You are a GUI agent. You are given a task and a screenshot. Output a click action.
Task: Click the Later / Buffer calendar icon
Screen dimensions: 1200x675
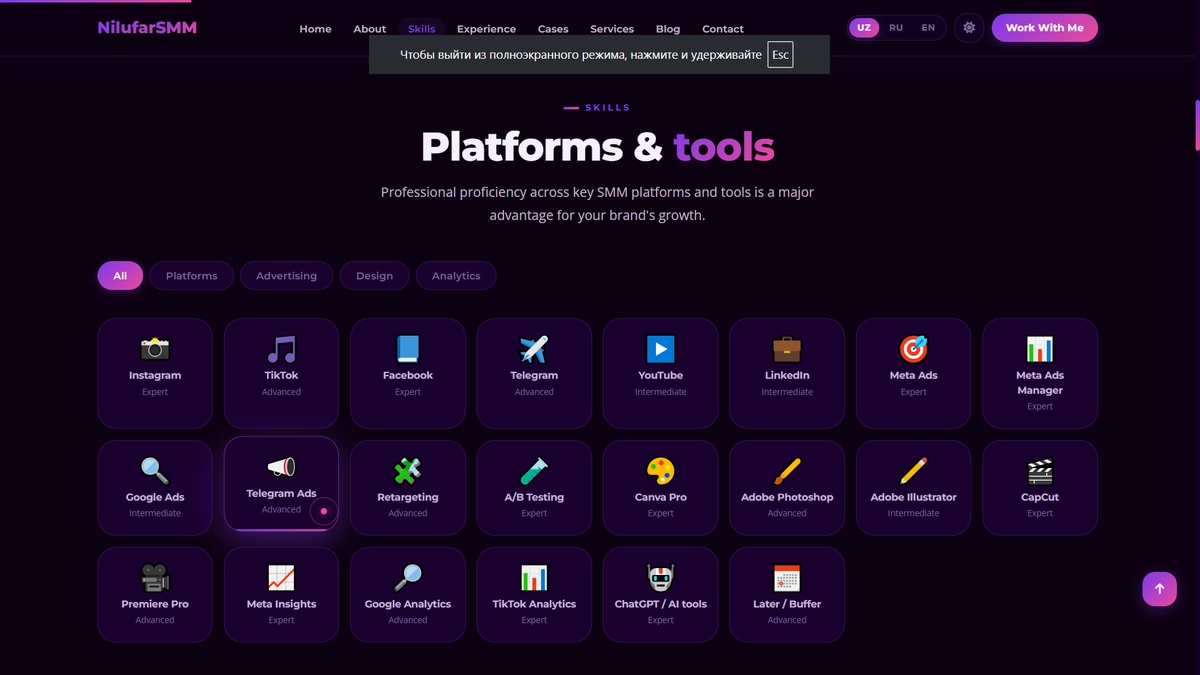tap(787, 578)
